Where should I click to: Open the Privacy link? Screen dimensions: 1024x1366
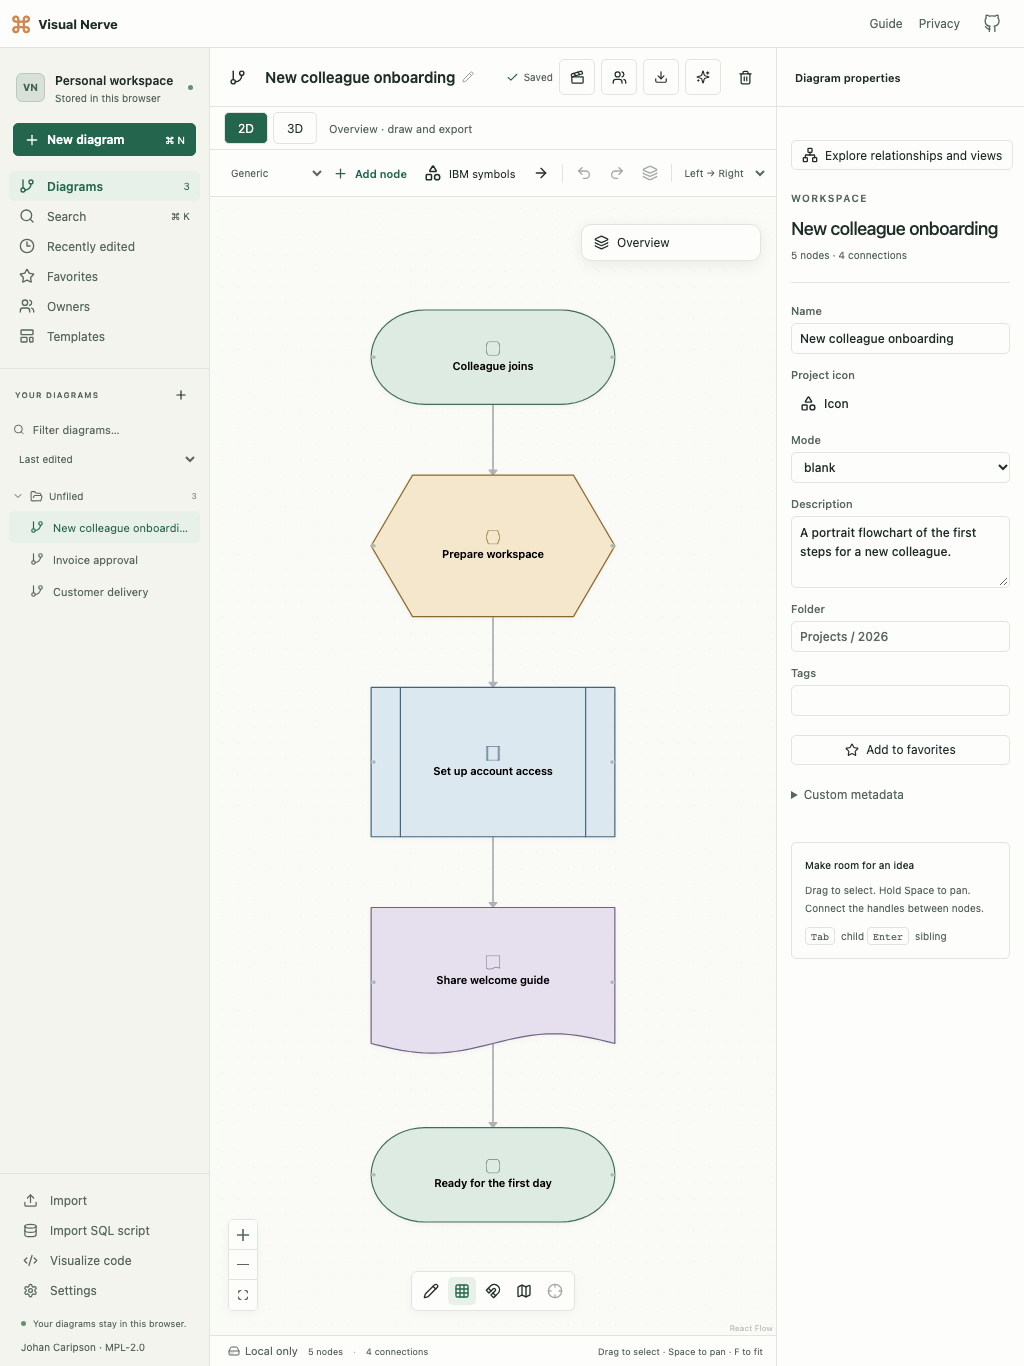coord(939,24)
